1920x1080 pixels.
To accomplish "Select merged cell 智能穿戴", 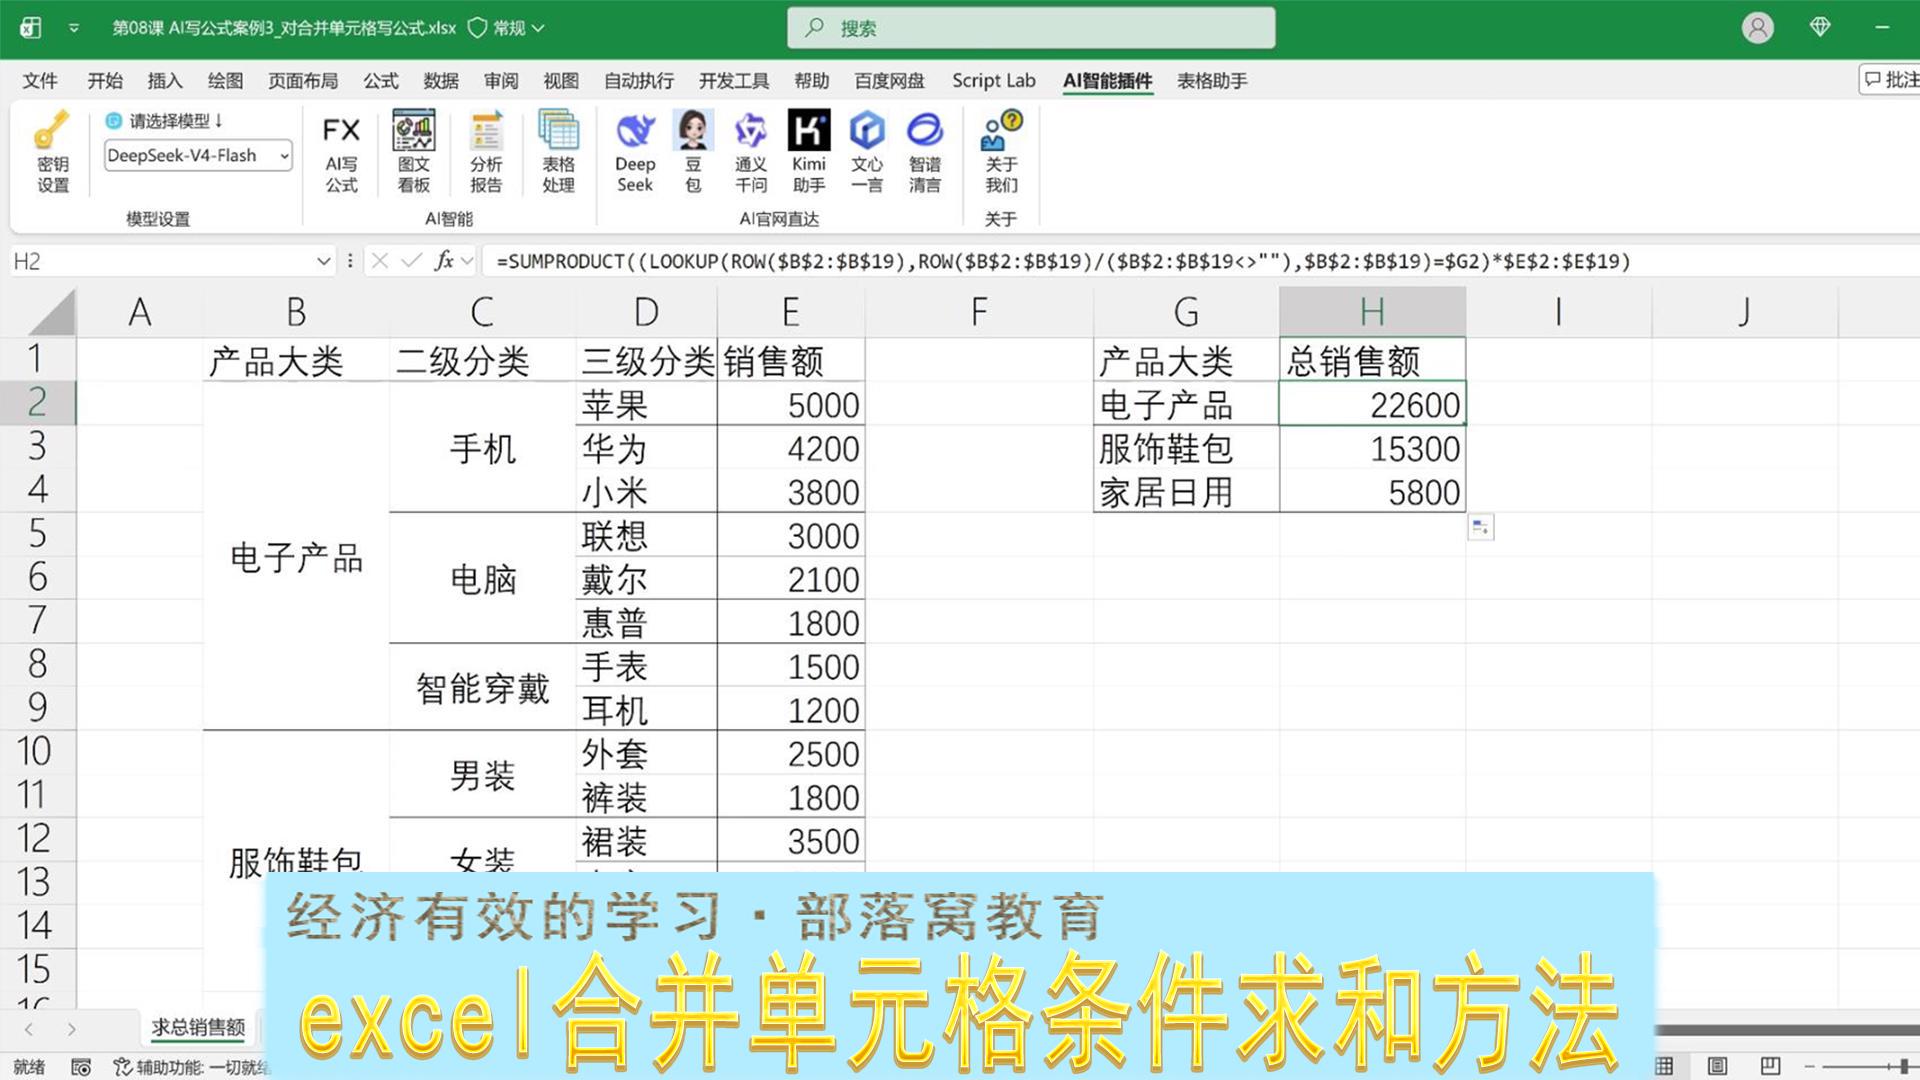I will [x=482, y=687].
